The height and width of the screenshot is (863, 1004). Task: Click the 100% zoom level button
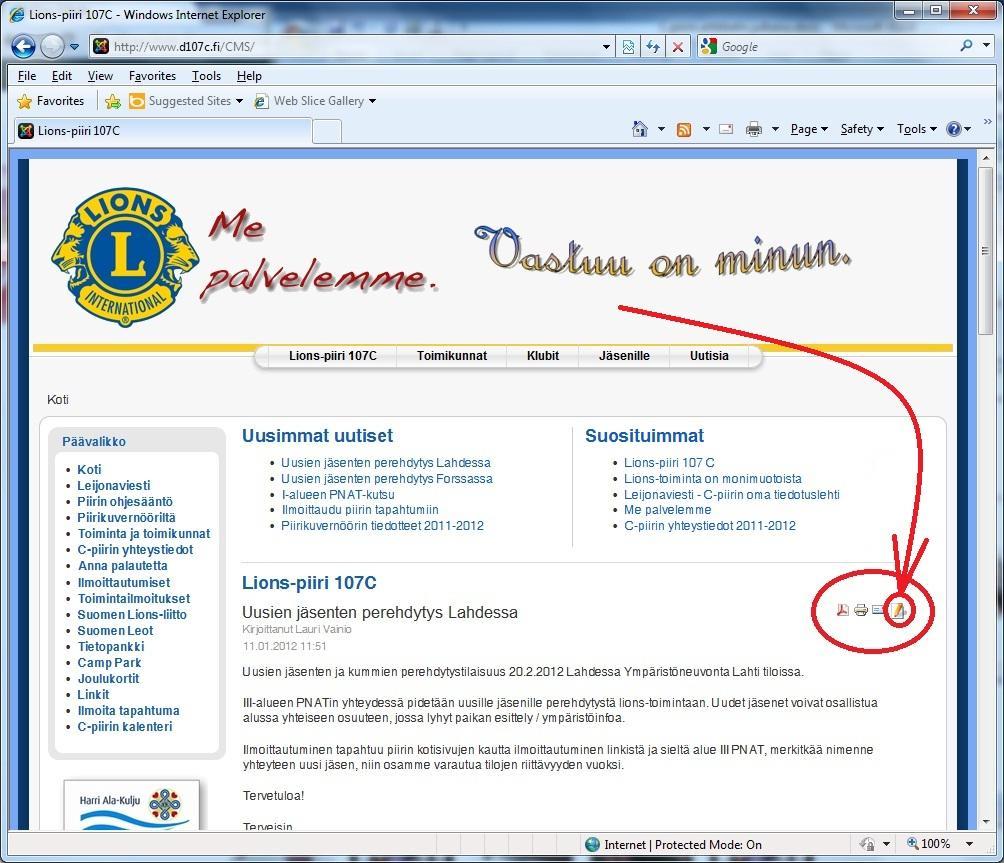tap(929, 844)
